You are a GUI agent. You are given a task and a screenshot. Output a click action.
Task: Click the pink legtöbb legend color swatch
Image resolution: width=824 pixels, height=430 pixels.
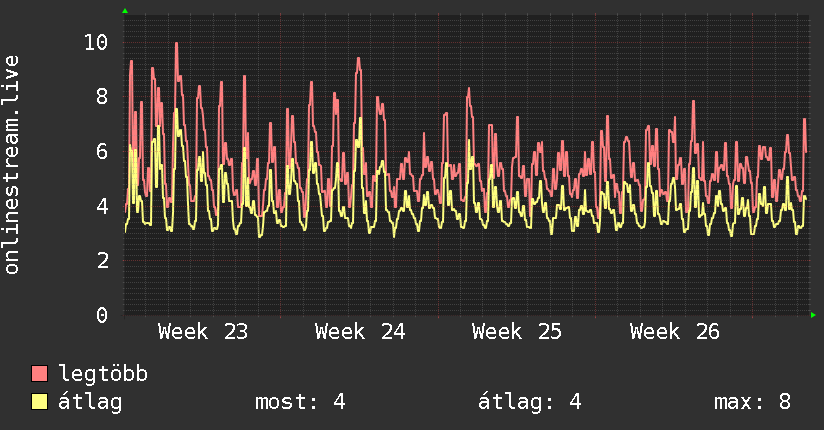click(39, 373)
